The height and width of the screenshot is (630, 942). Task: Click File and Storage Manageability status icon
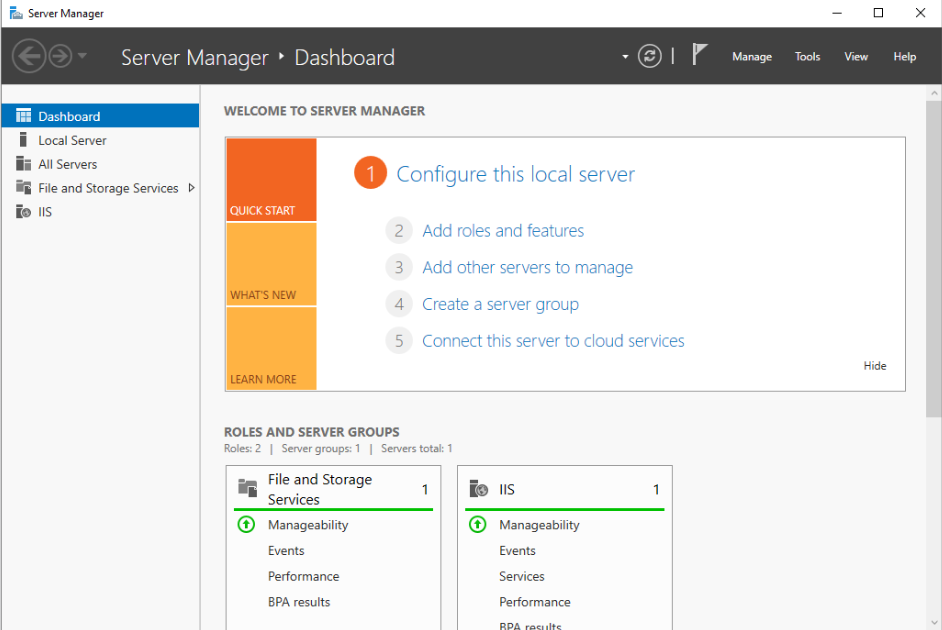tap(246, 524)
